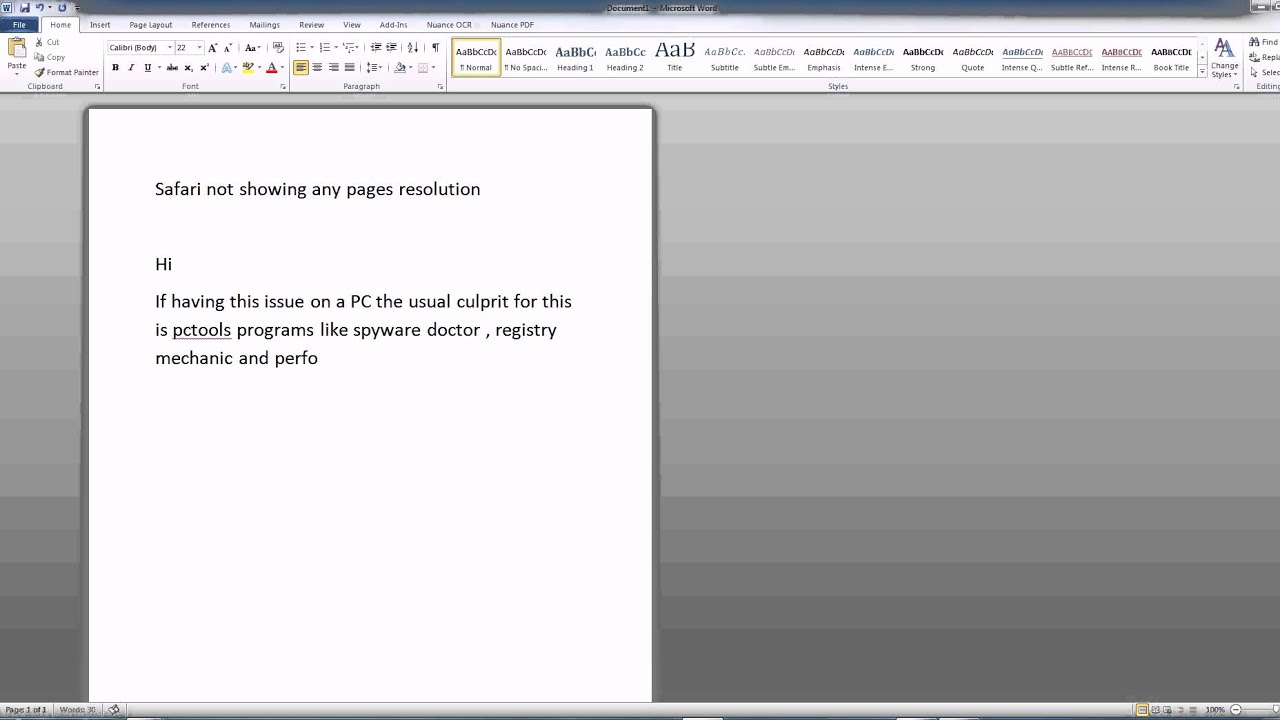The width and height of the screenshot is (1280, 720).
Task: Click the red font color swatch
Action: [270, 68]
